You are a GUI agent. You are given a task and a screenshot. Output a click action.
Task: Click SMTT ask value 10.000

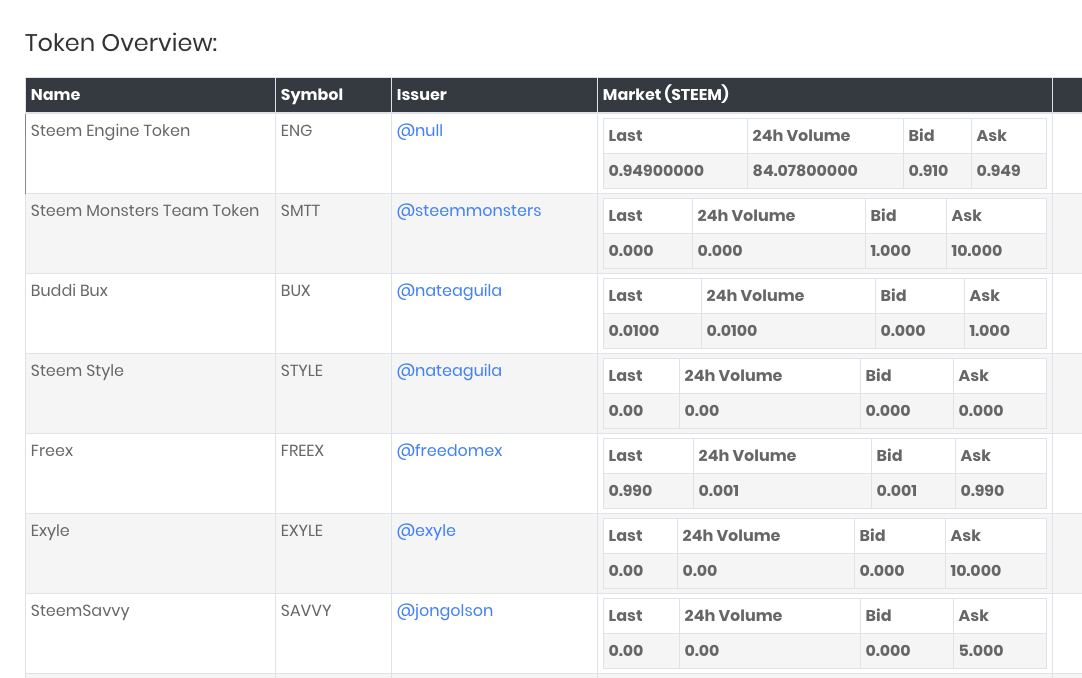976,250
